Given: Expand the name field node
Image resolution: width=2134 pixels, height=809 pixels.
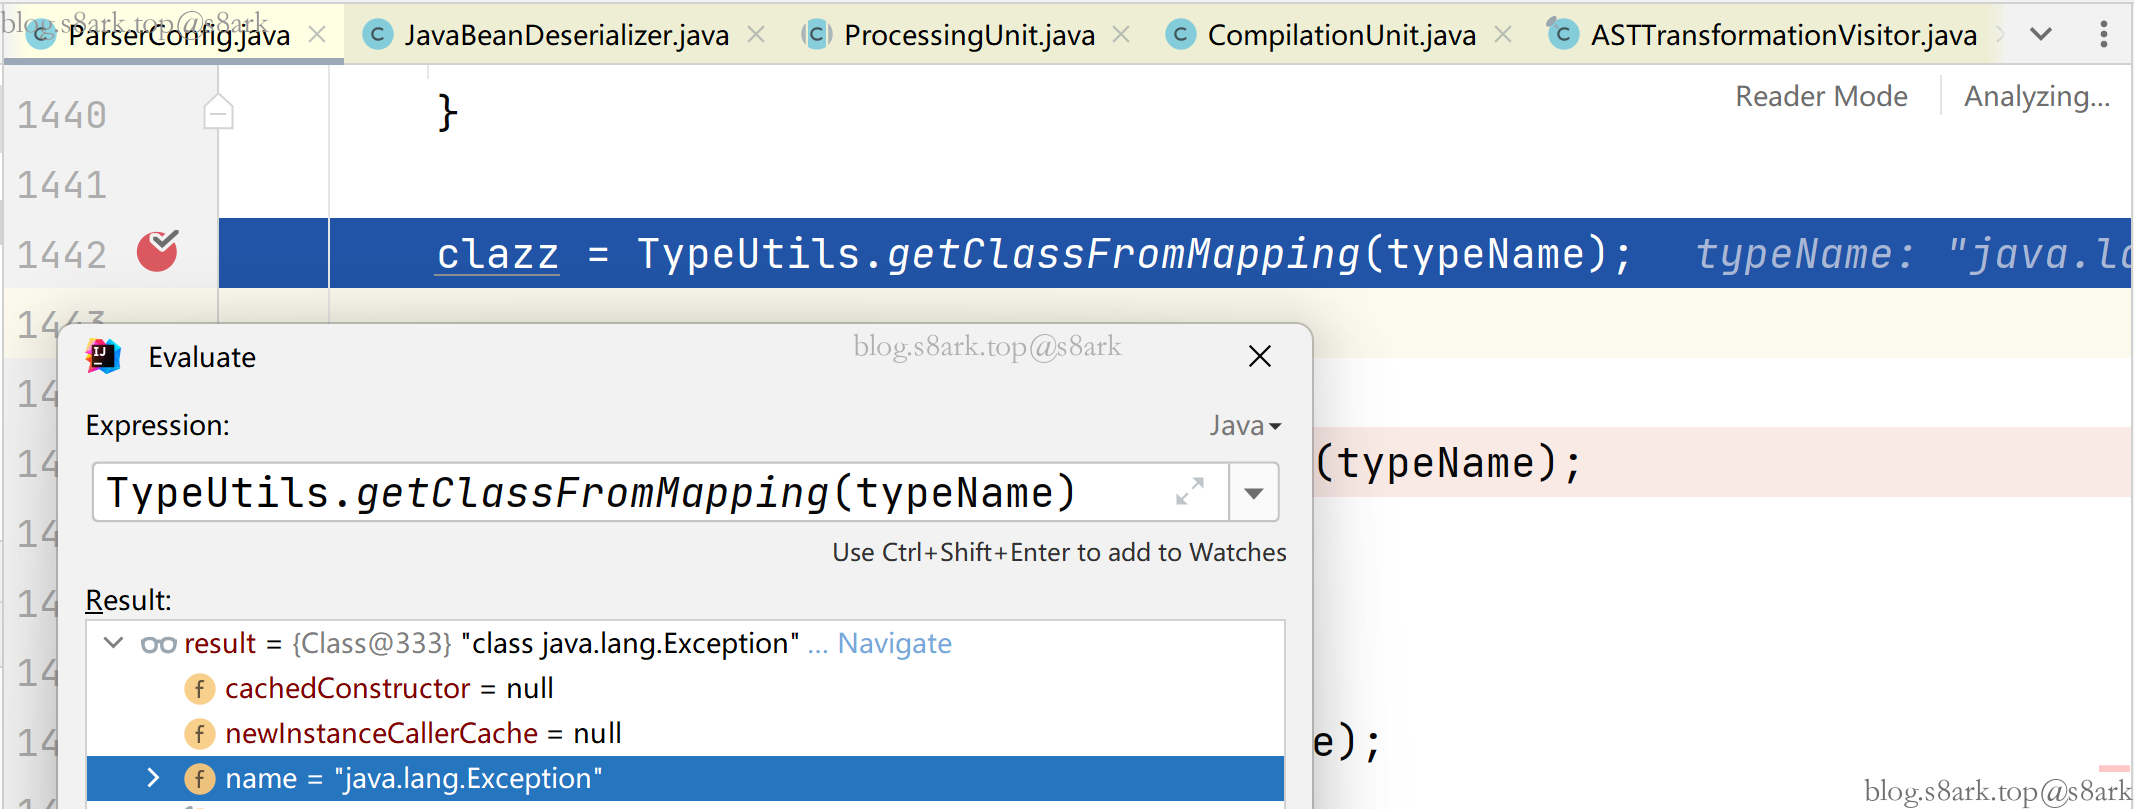Looking at the screenshot, I should coord(153,777).
